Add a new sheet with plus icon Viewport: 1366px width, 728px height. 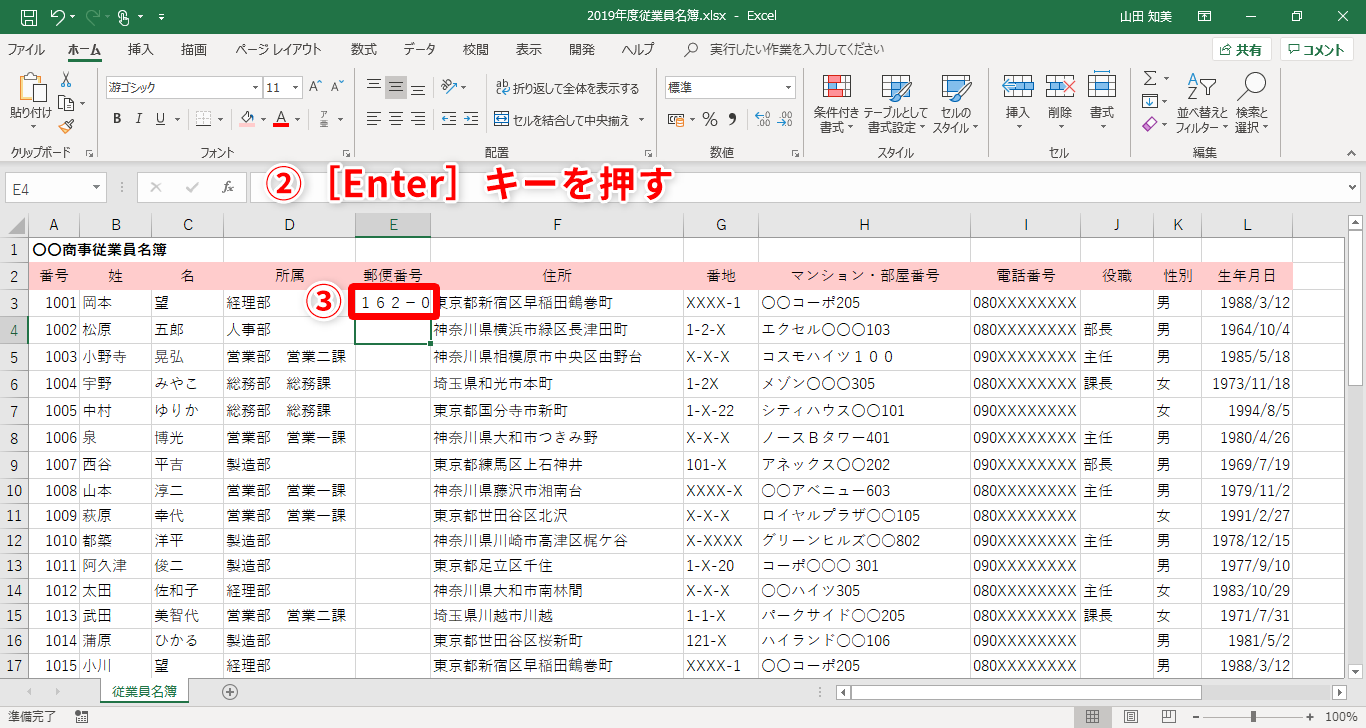(230, 691)
